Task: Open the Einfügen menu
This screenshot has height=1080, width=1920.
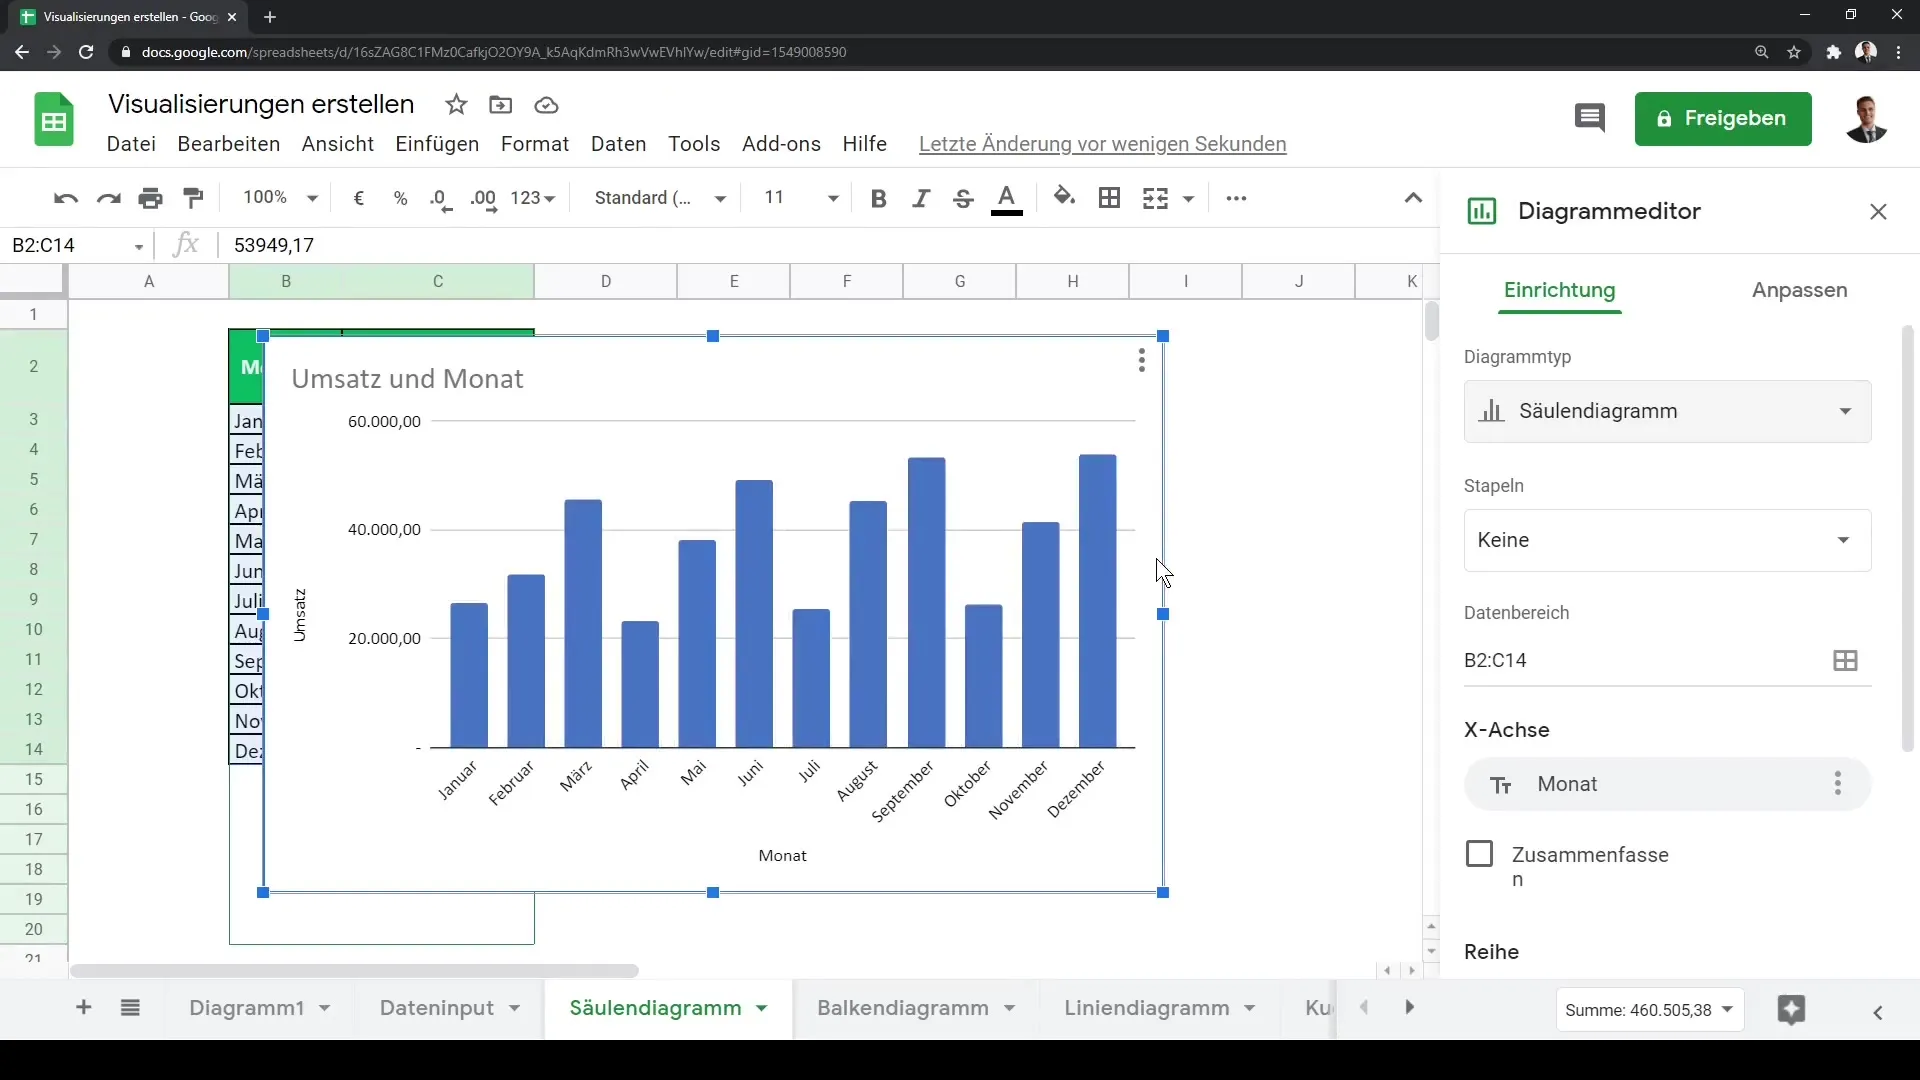Action: (x=437, y=144)
